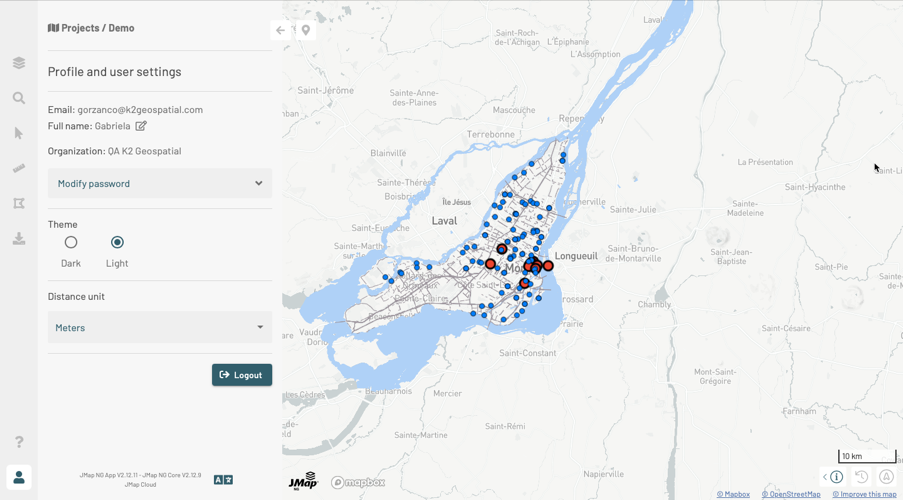Click the Projects / Demo breadcrumb
The image size is (903, 500).
(x=91, y=28)
